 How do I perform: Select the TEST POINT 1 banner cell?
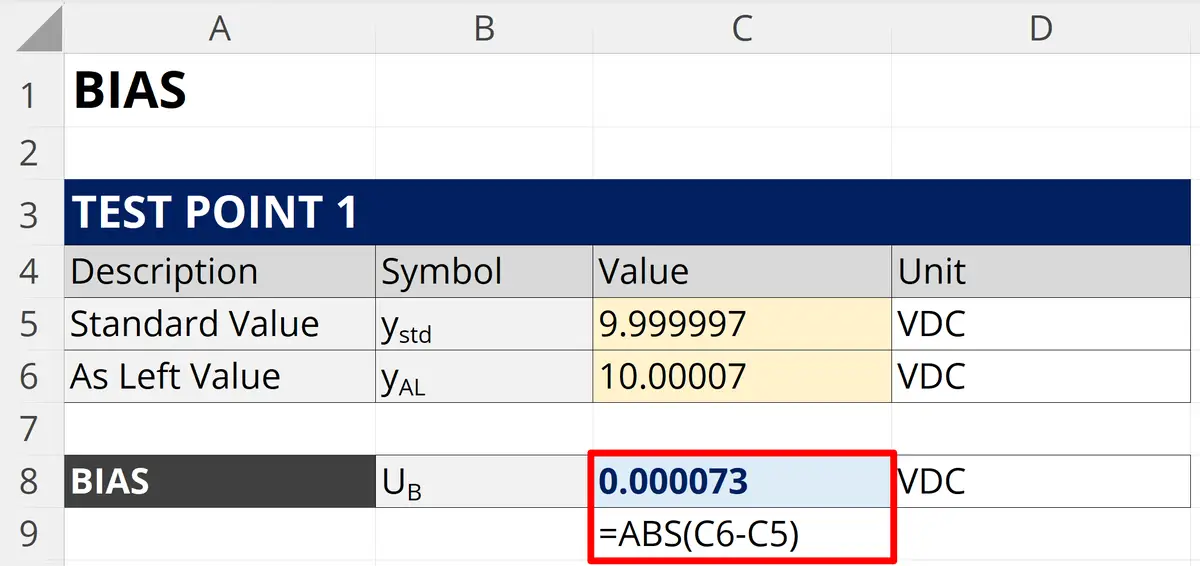627,212
